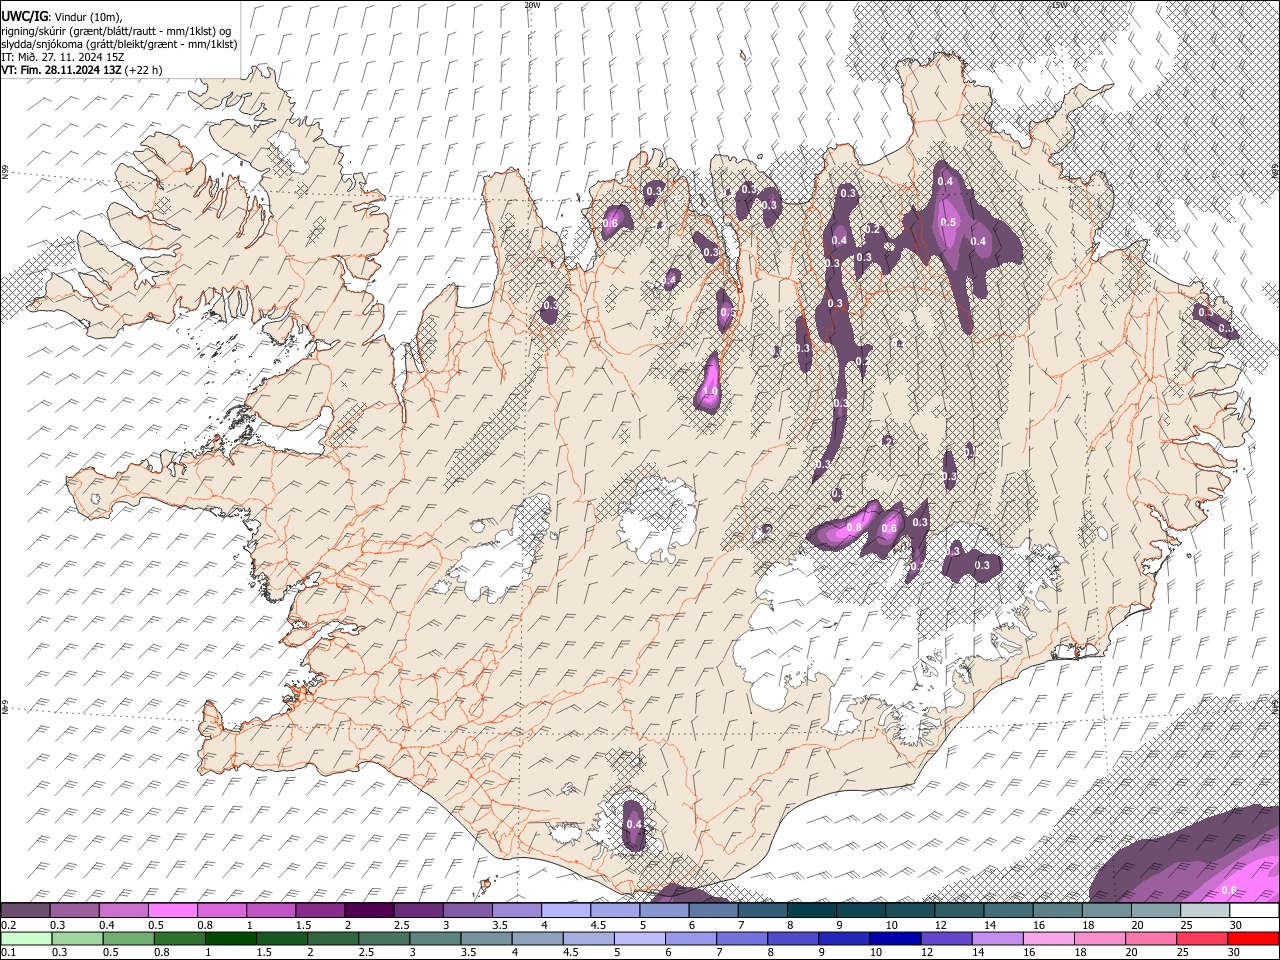Click 'VT: Fim. 28.11.2024 13Z (+22 h)' text
Viewport: 1280px width, 960px height.
82,70
